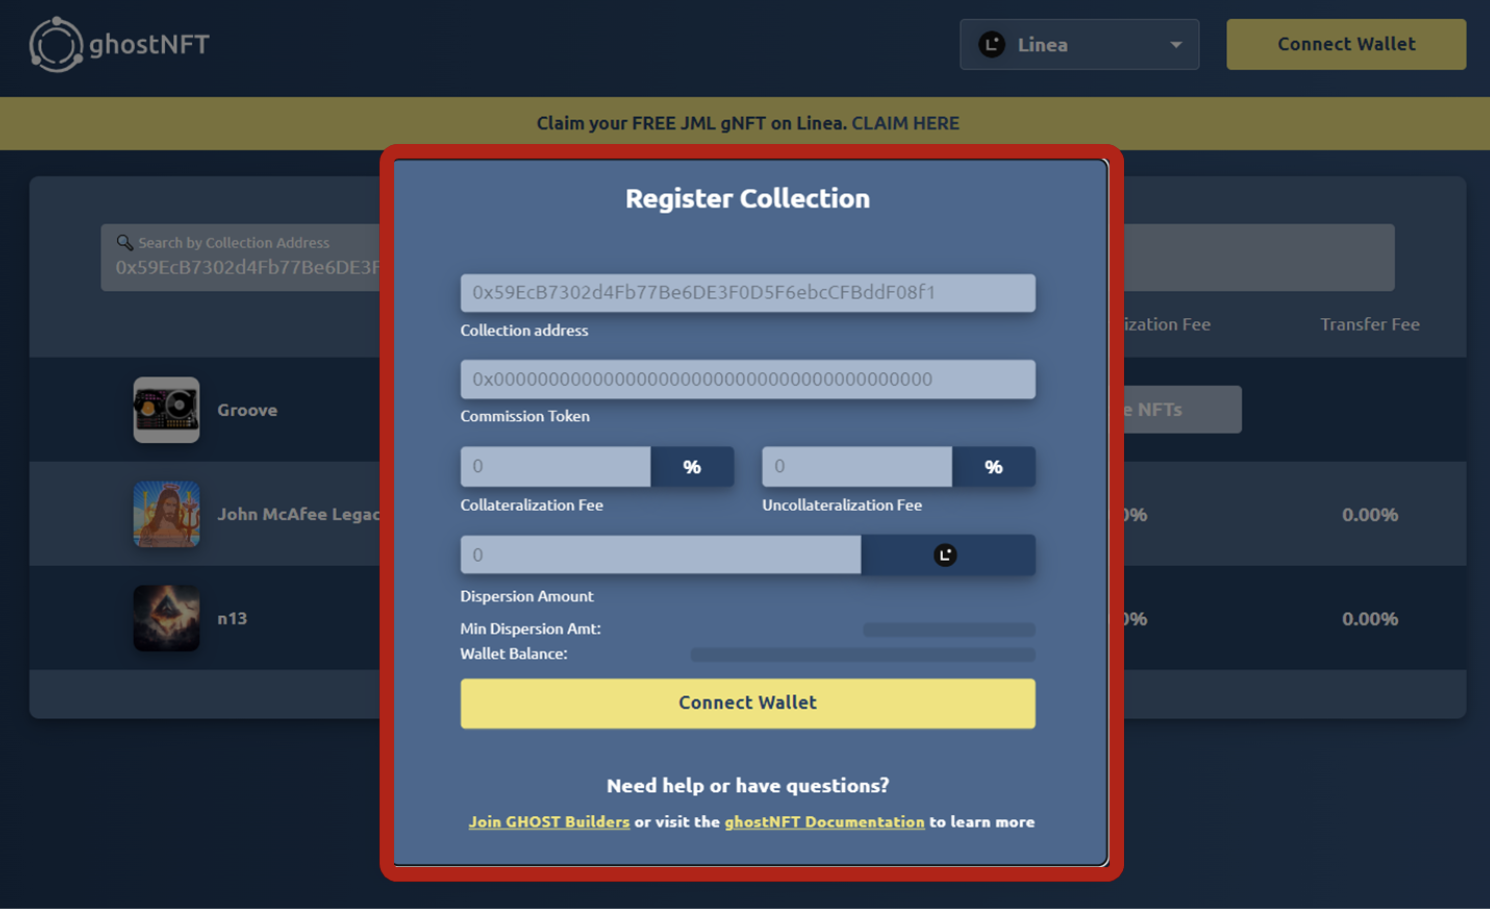Click the Wallet Balance label

[513, 654]
